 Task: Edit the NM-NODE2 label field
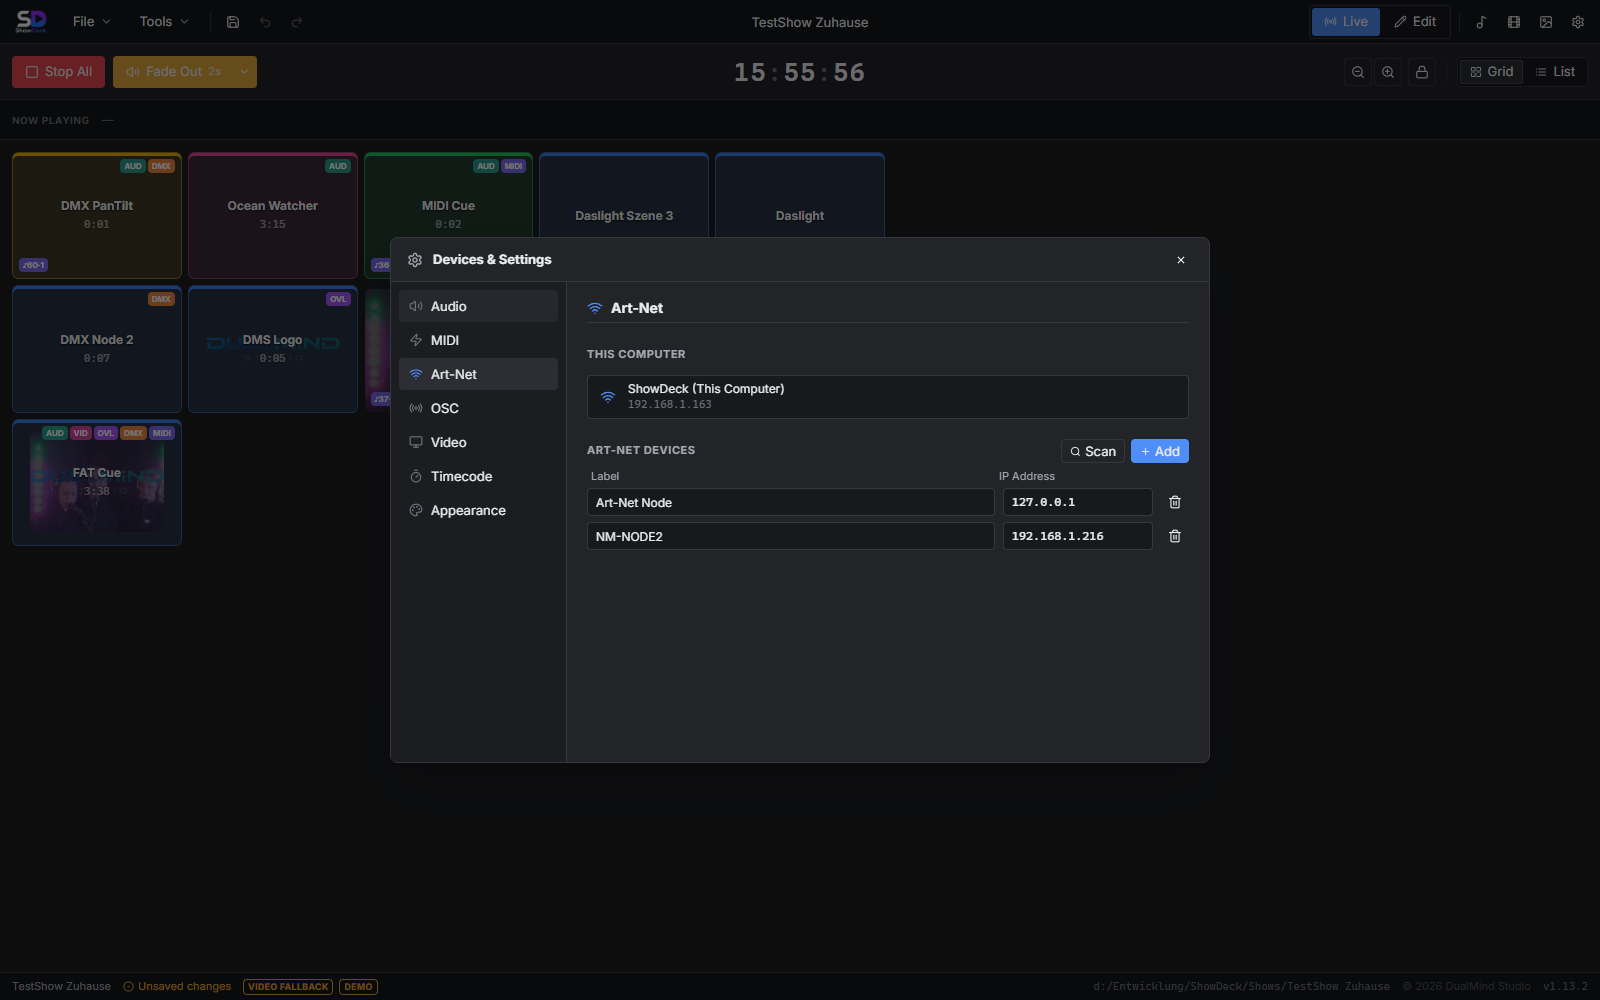pos(791,536)
